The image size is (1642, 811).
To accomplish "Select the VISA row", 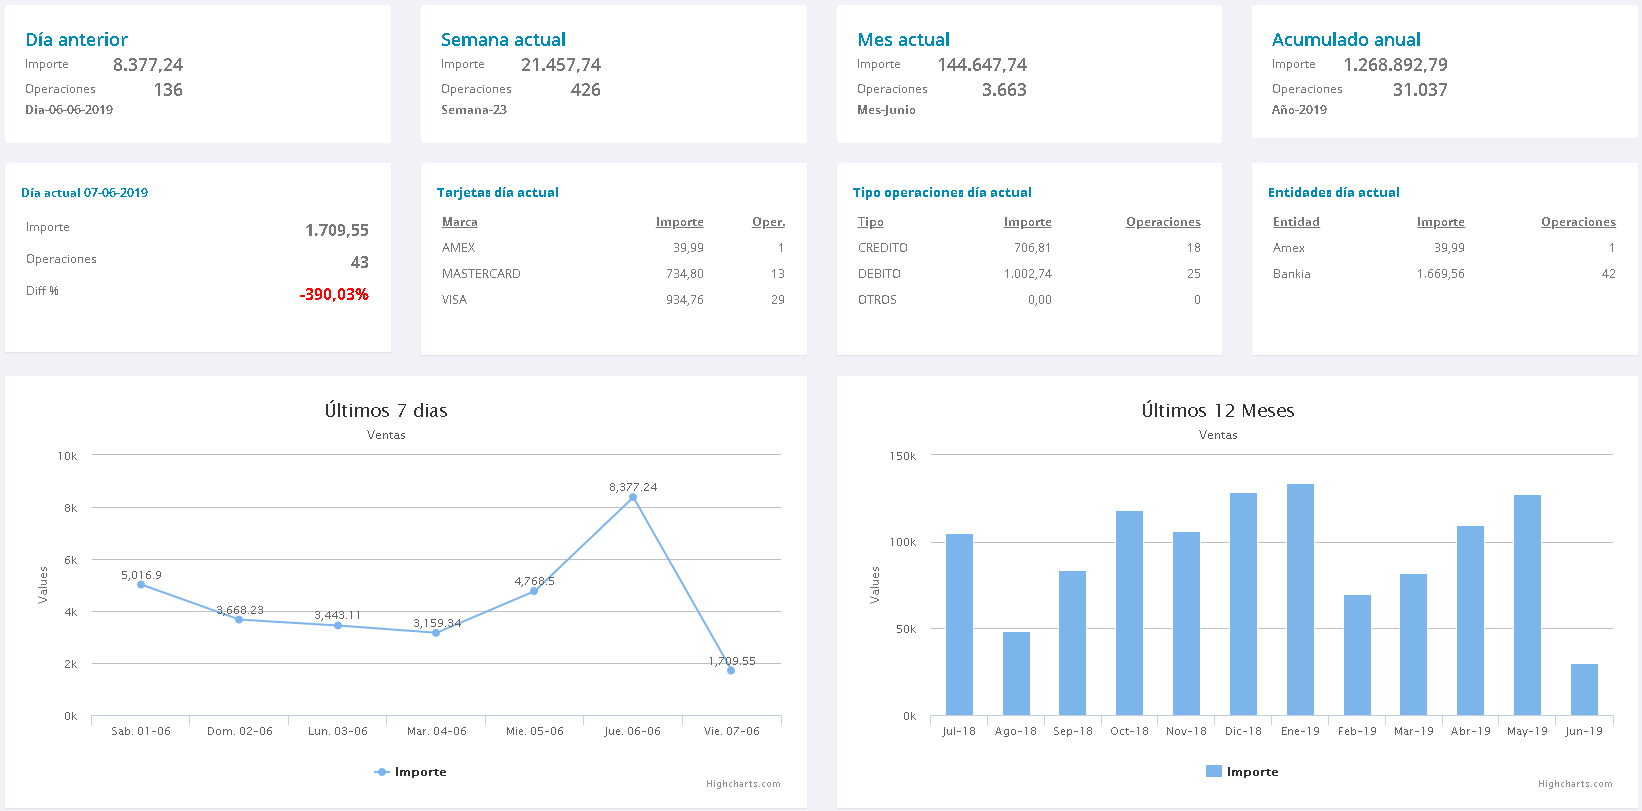I will click(x=613, y=300).
